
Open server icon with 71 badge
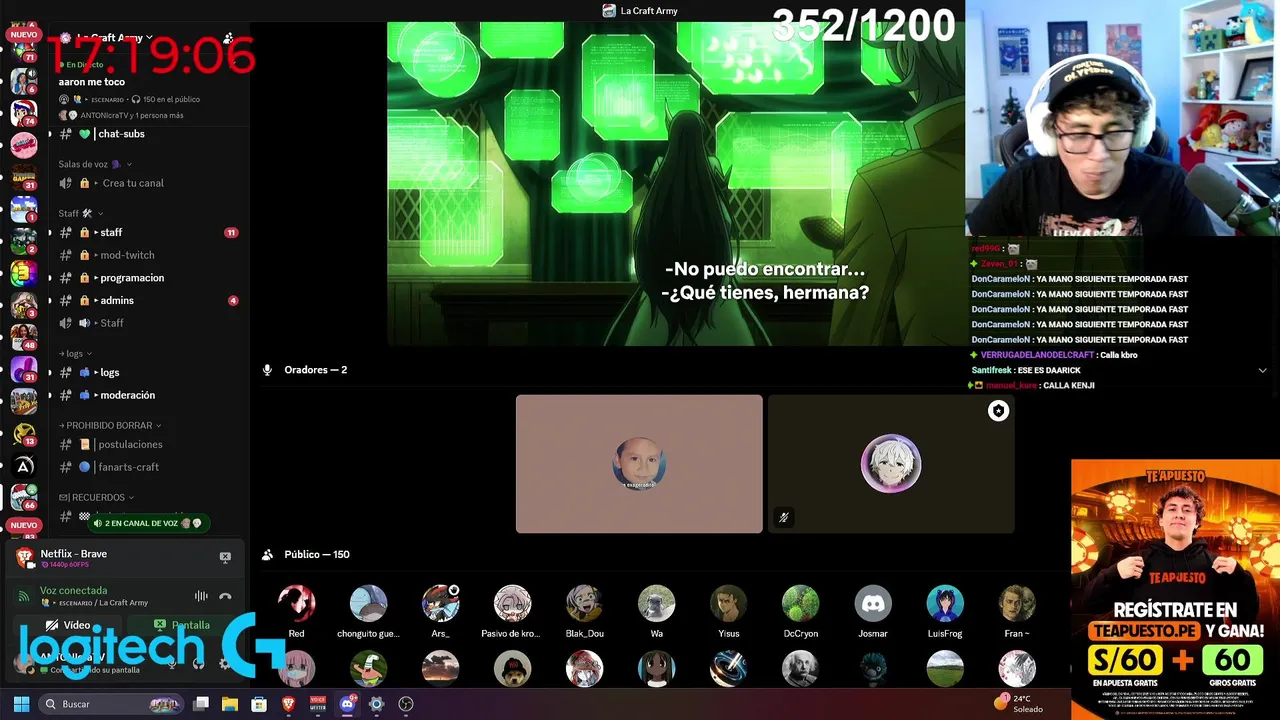(x=23, y=50)
